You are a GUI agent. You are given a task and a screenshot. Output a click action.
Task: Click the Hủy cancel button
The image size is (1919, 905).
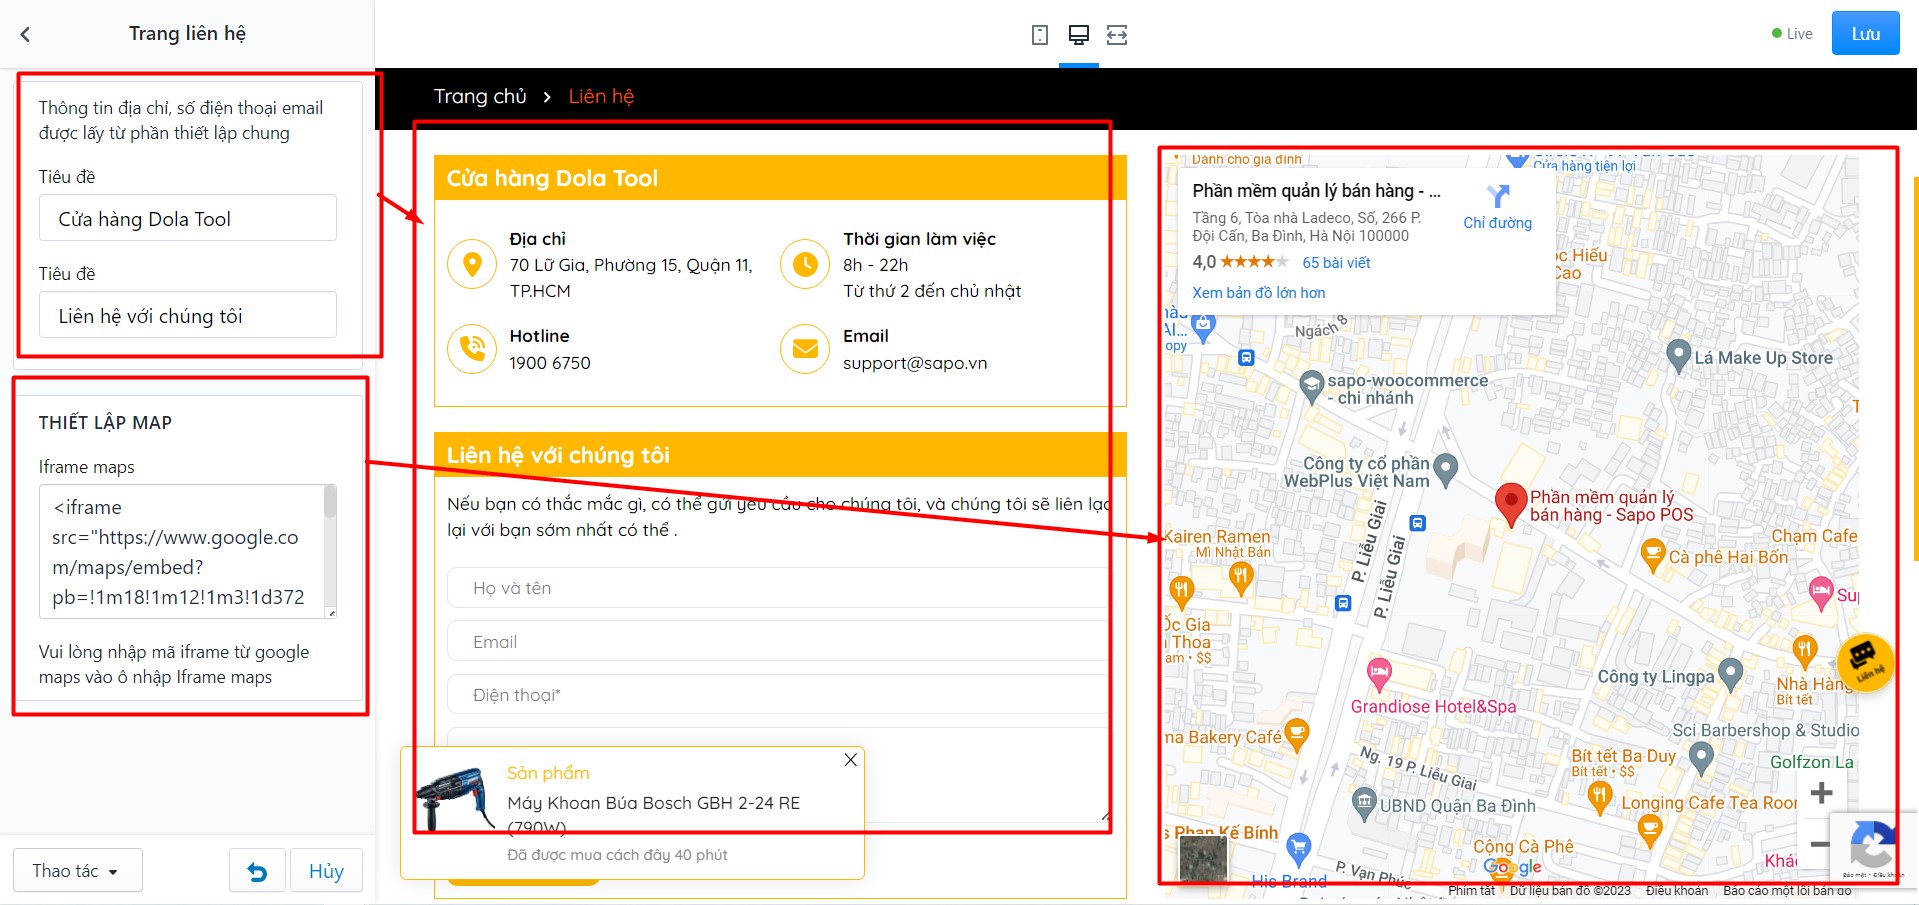click(326, 871)
